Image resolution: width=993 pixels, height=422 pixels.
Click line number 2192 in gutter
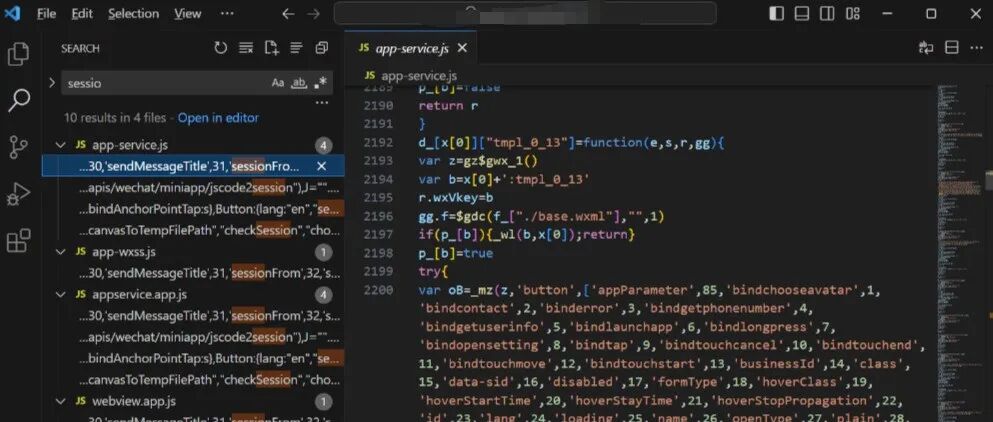(x=378, y=143)
